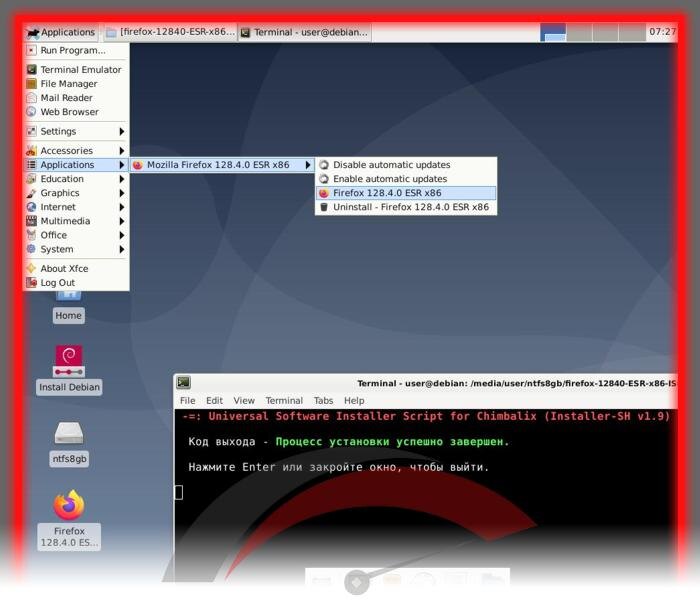Expand the Education submenu arrow

(x=121, y=179)
